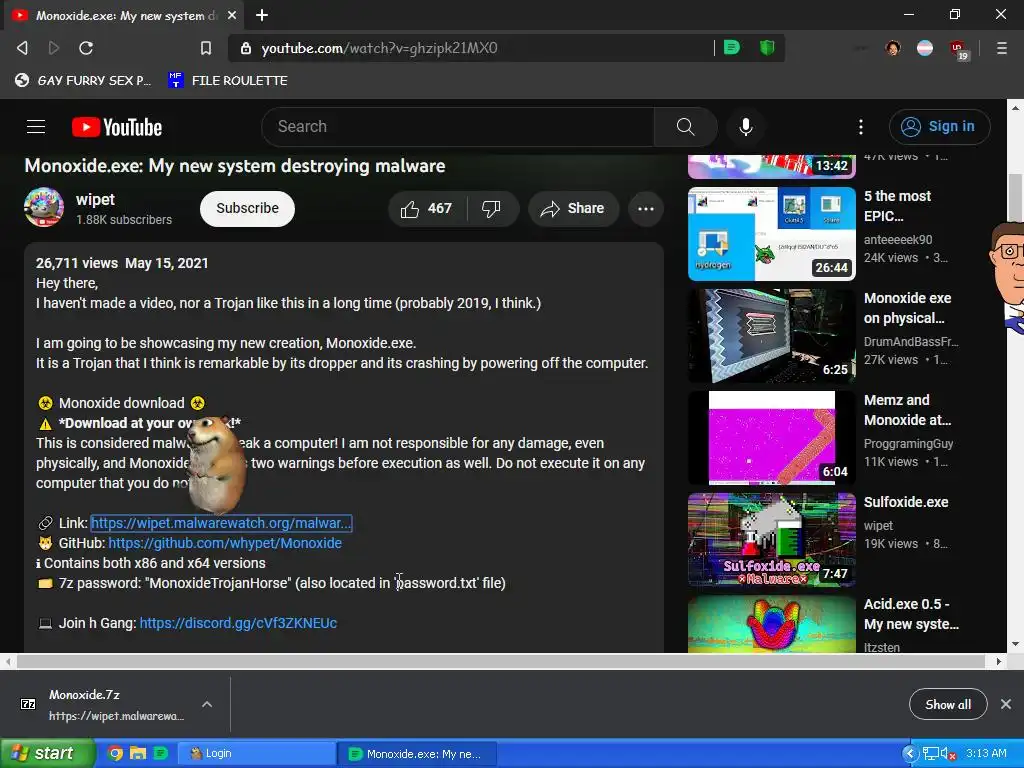Click the page vertical scrollbar thumb

pyautogui.click(x=1014, y=198)
